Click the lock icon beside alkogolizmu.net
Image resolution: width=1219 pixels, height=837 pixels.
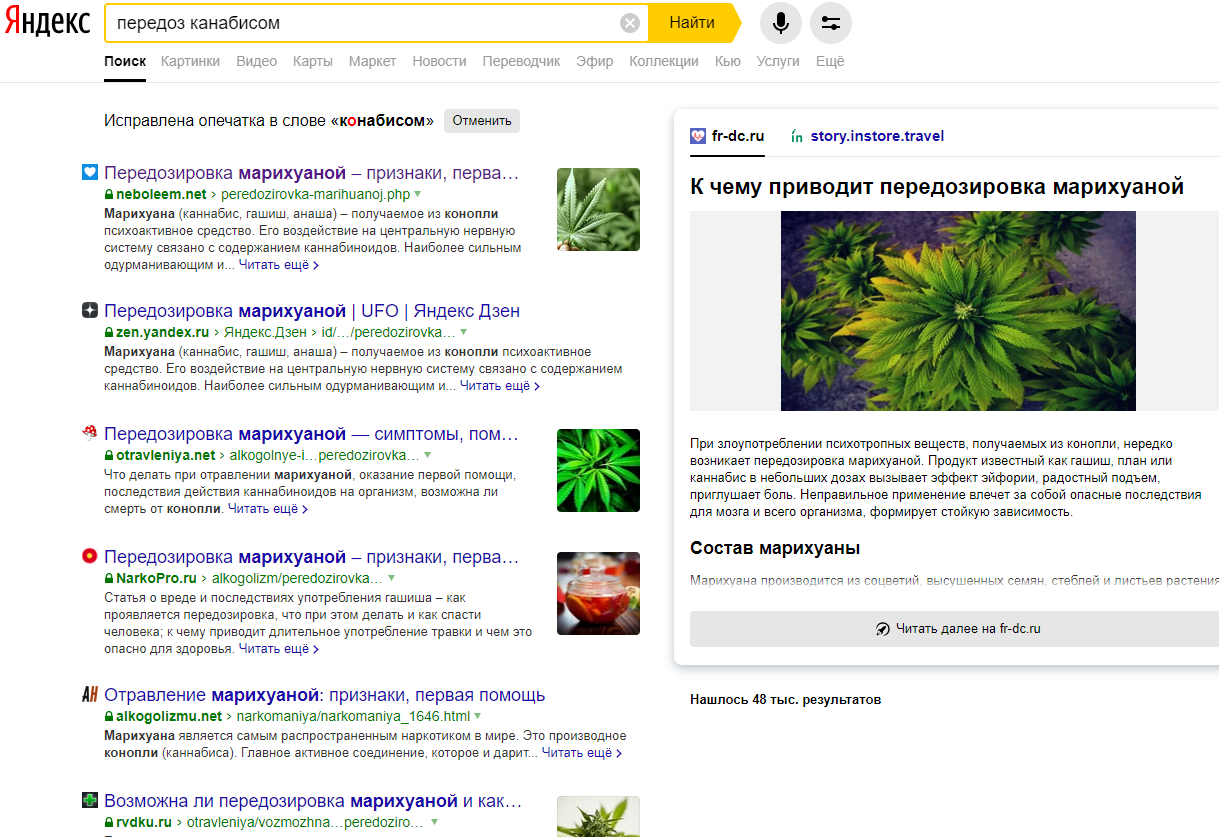[x=109, y=717]
